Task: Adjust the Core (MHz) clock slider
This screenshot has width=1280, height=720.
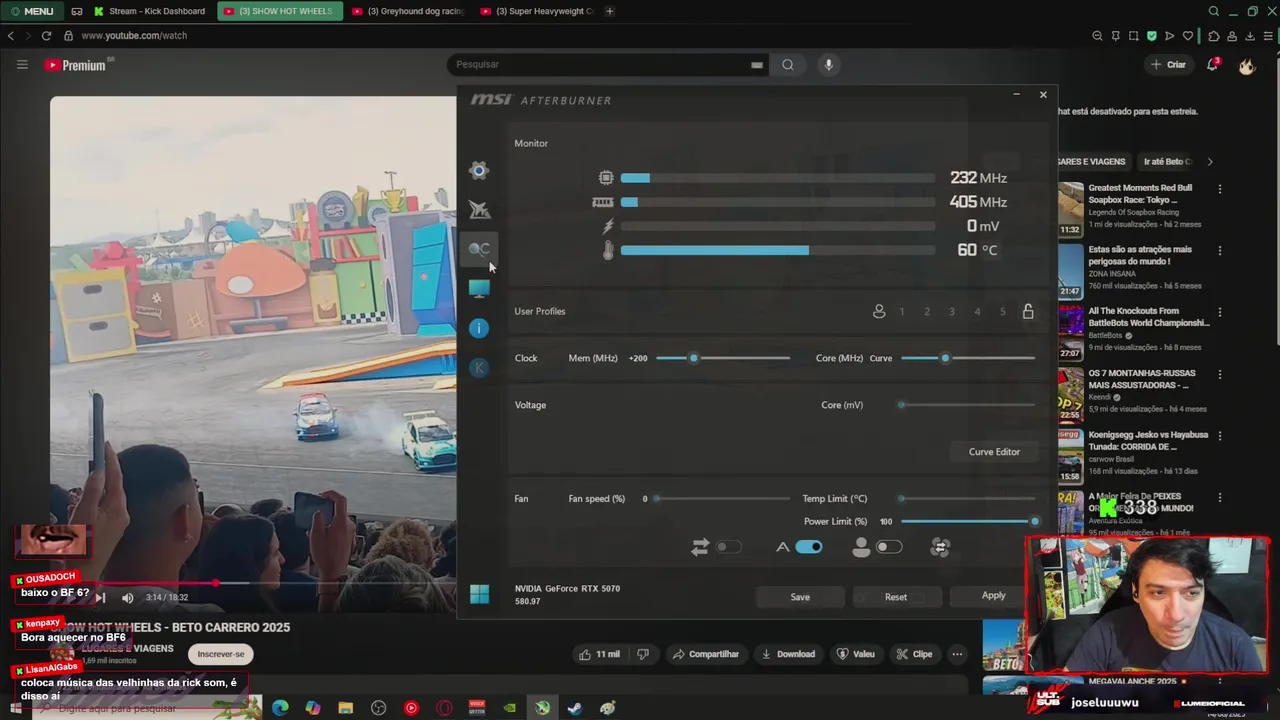Action: point(968,358)
